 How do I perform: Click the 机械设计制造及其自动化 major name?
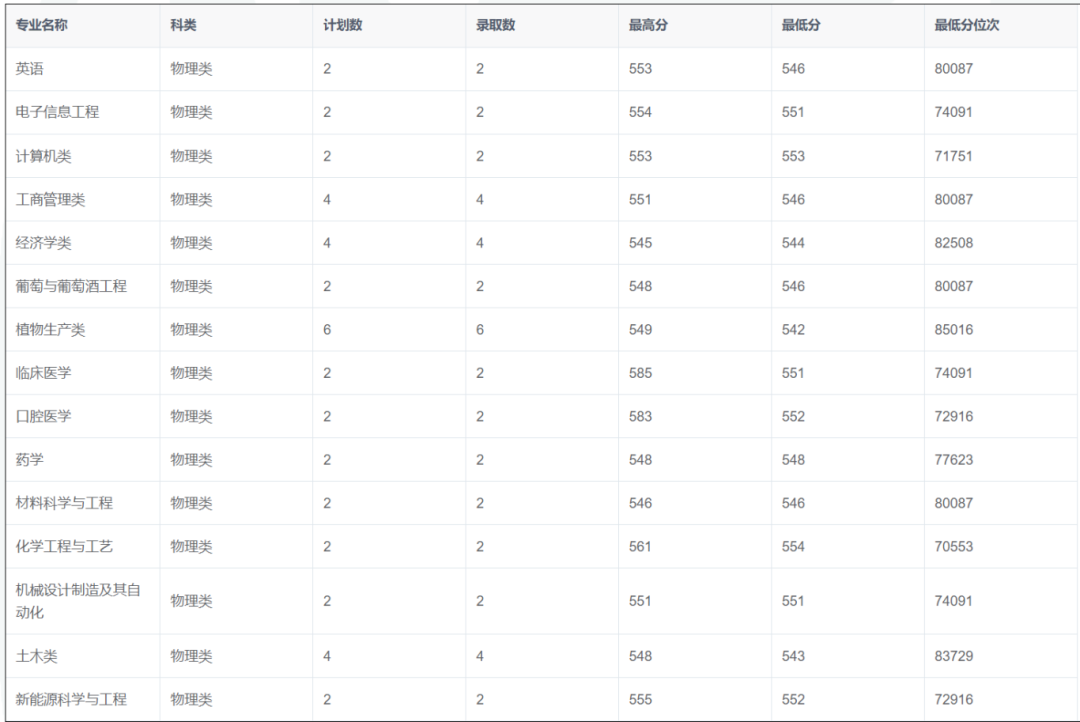tap(78, 601)
